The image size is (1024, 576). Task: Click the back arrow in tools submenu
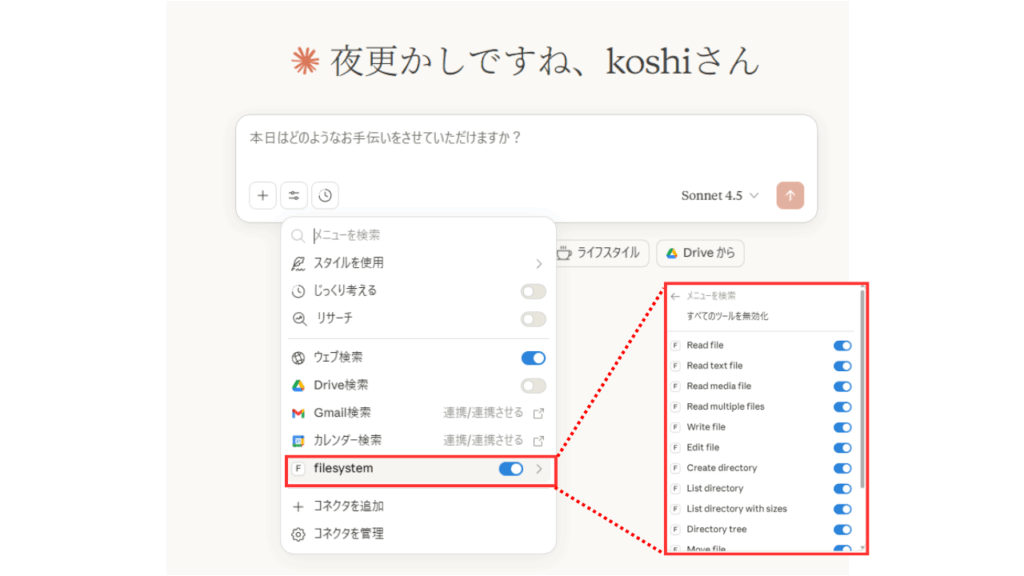pyautogui.click(x=676, y=296)
